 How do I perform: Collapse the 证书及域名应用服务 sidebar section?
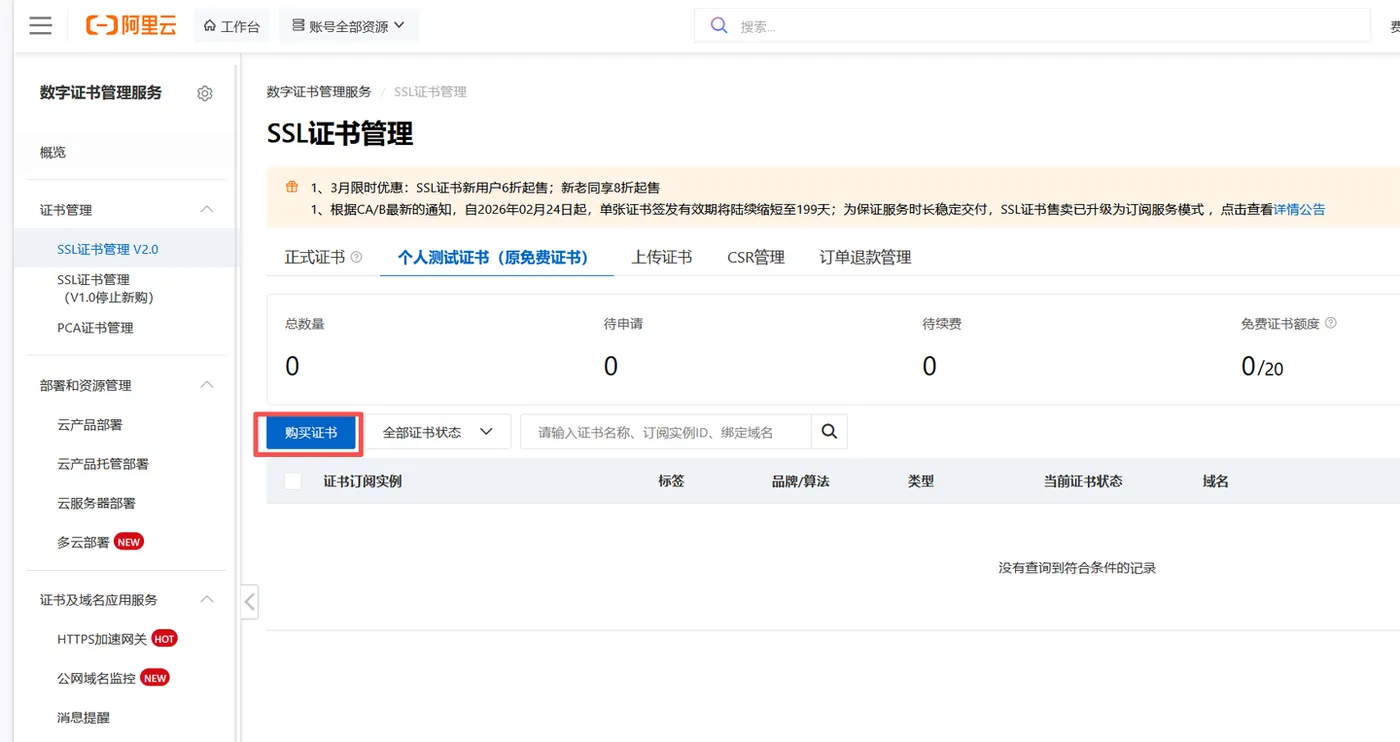click(207, 600)
